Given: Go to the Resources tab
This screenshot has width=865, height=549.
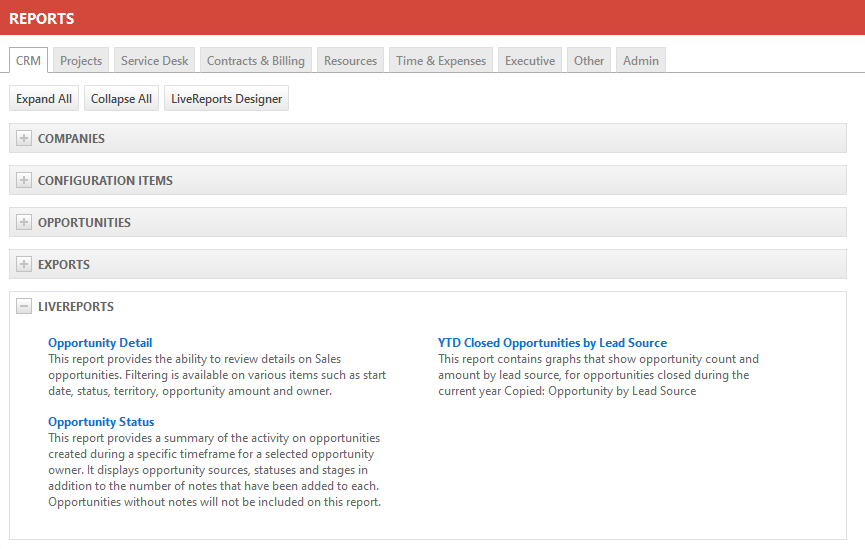Looking at the screenshot, I should pos(350,61).
